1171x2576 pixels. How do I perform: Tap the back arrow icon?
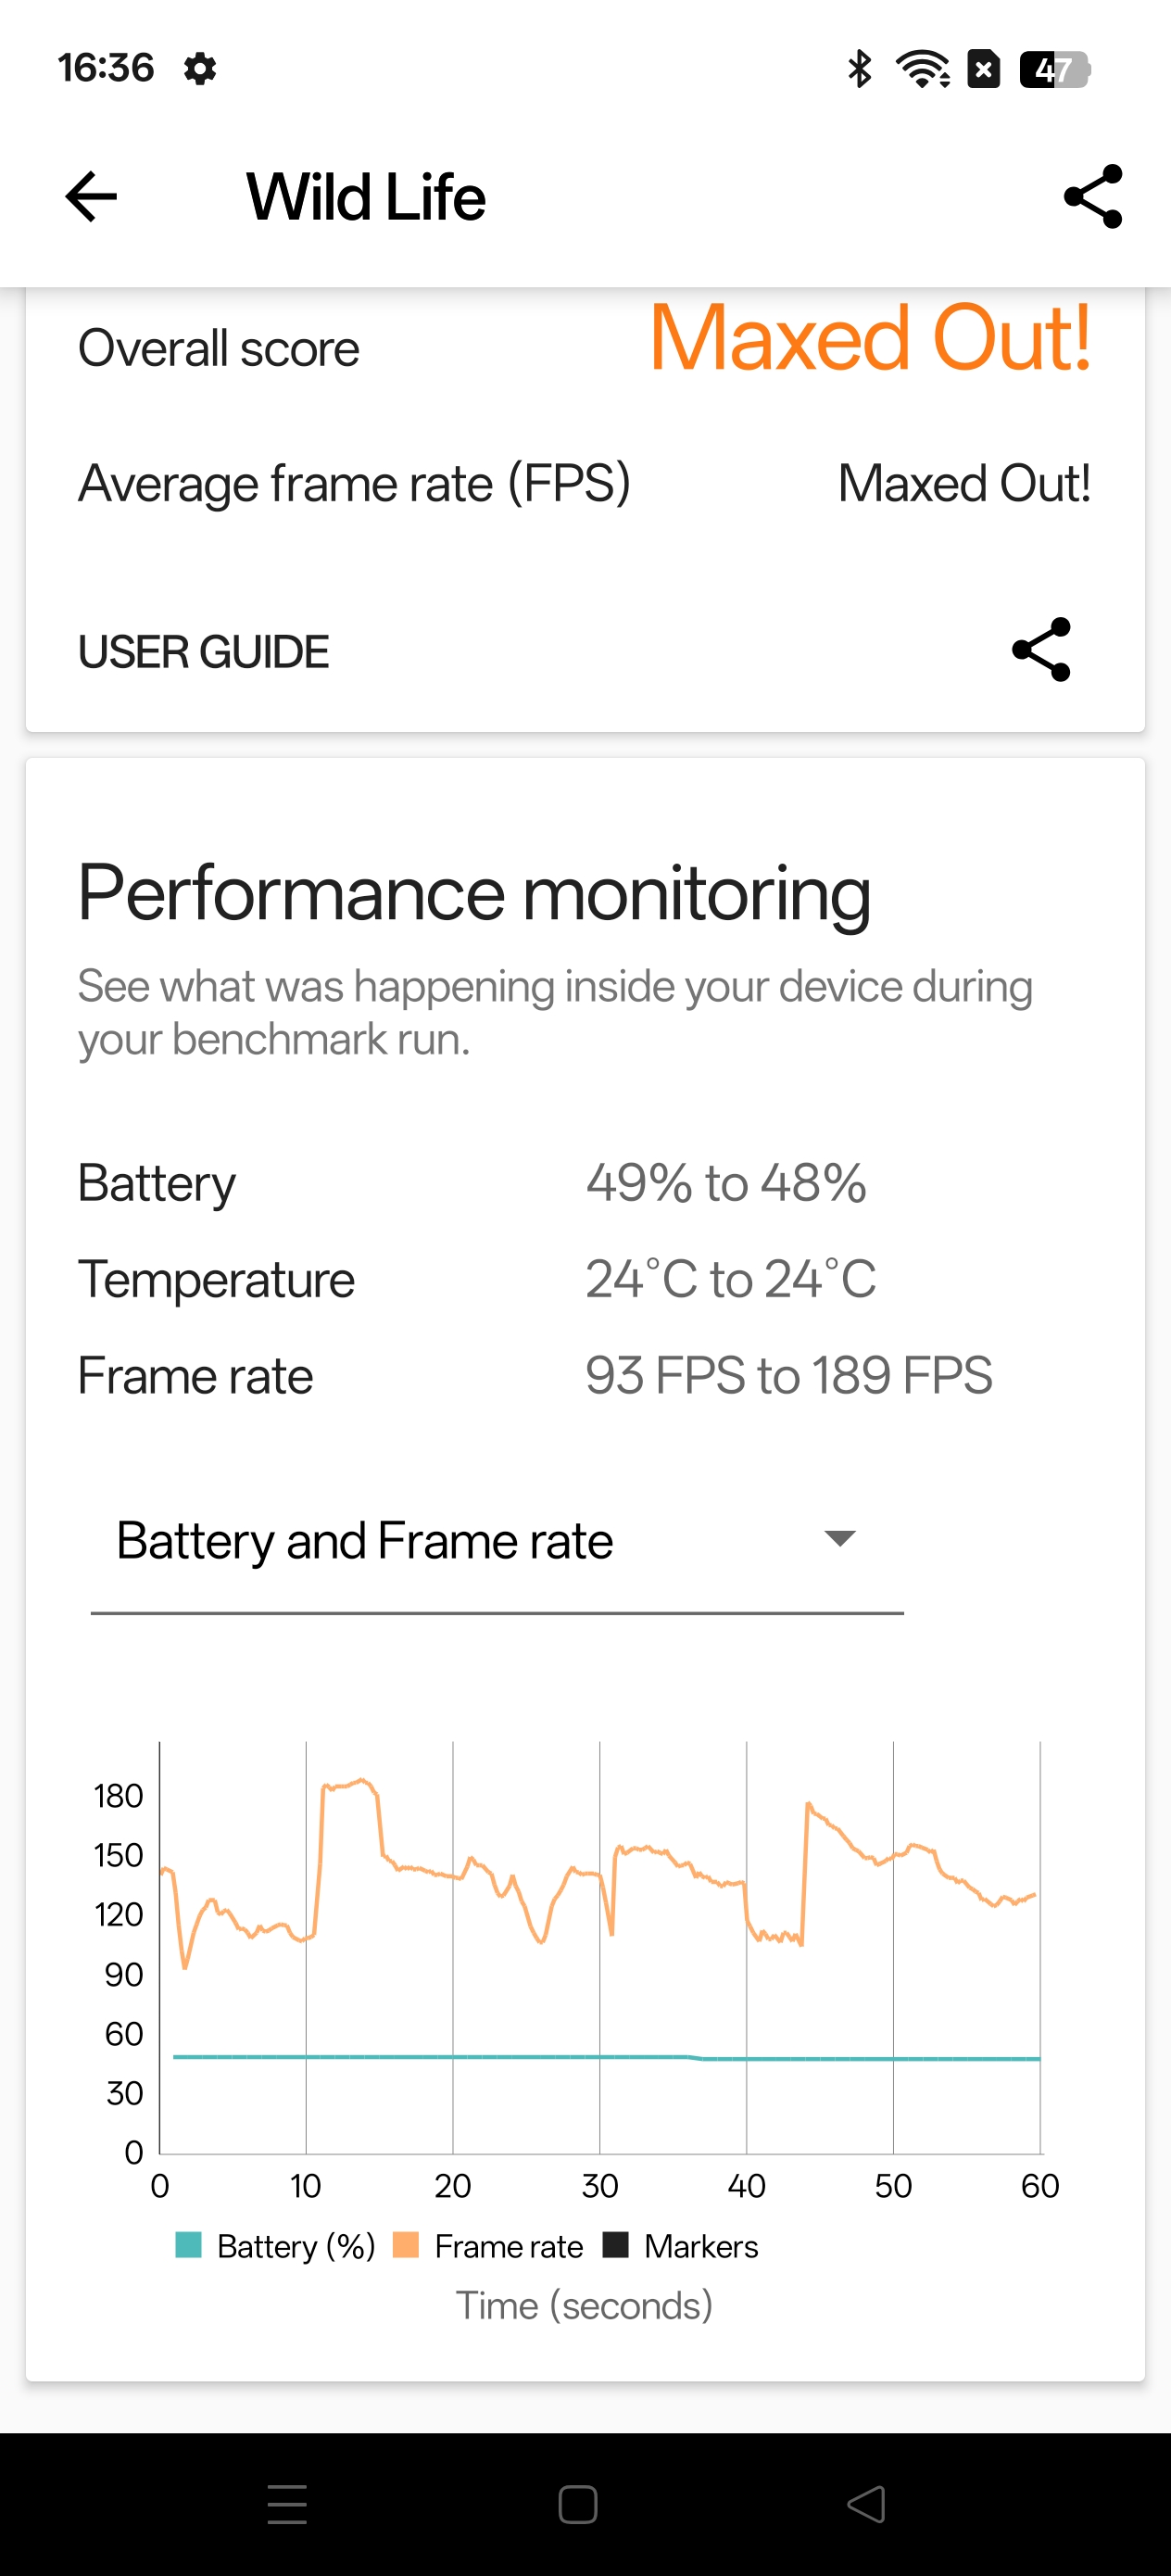coord(91,196)
